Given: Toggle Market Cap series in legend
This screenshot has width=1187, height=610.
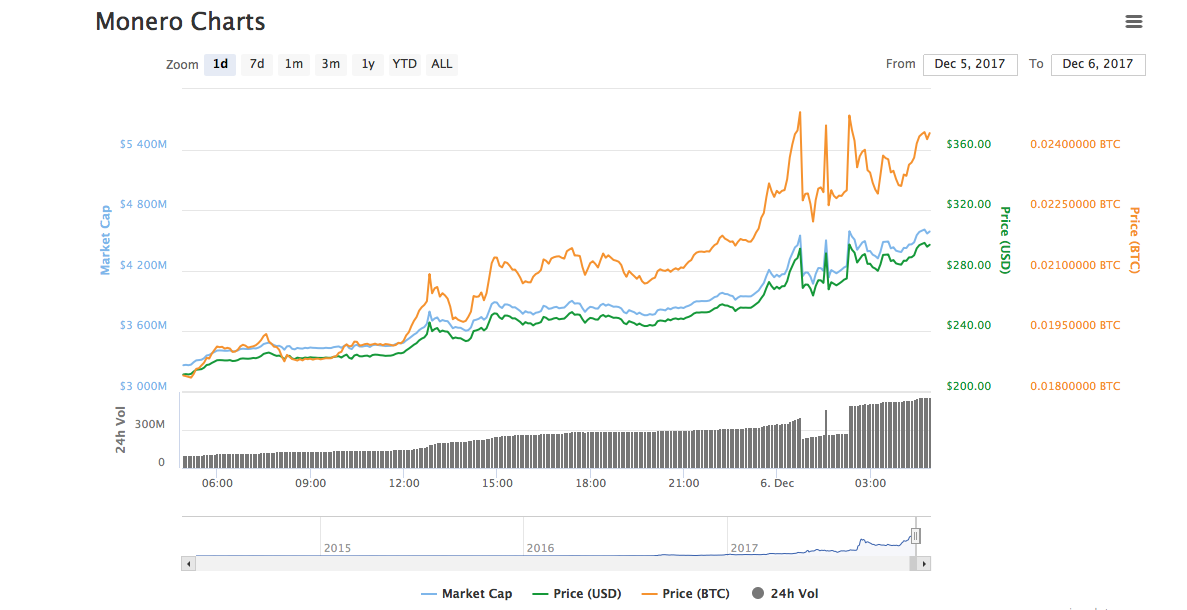Looking at the screenshot, I should (x=466, y=594).
